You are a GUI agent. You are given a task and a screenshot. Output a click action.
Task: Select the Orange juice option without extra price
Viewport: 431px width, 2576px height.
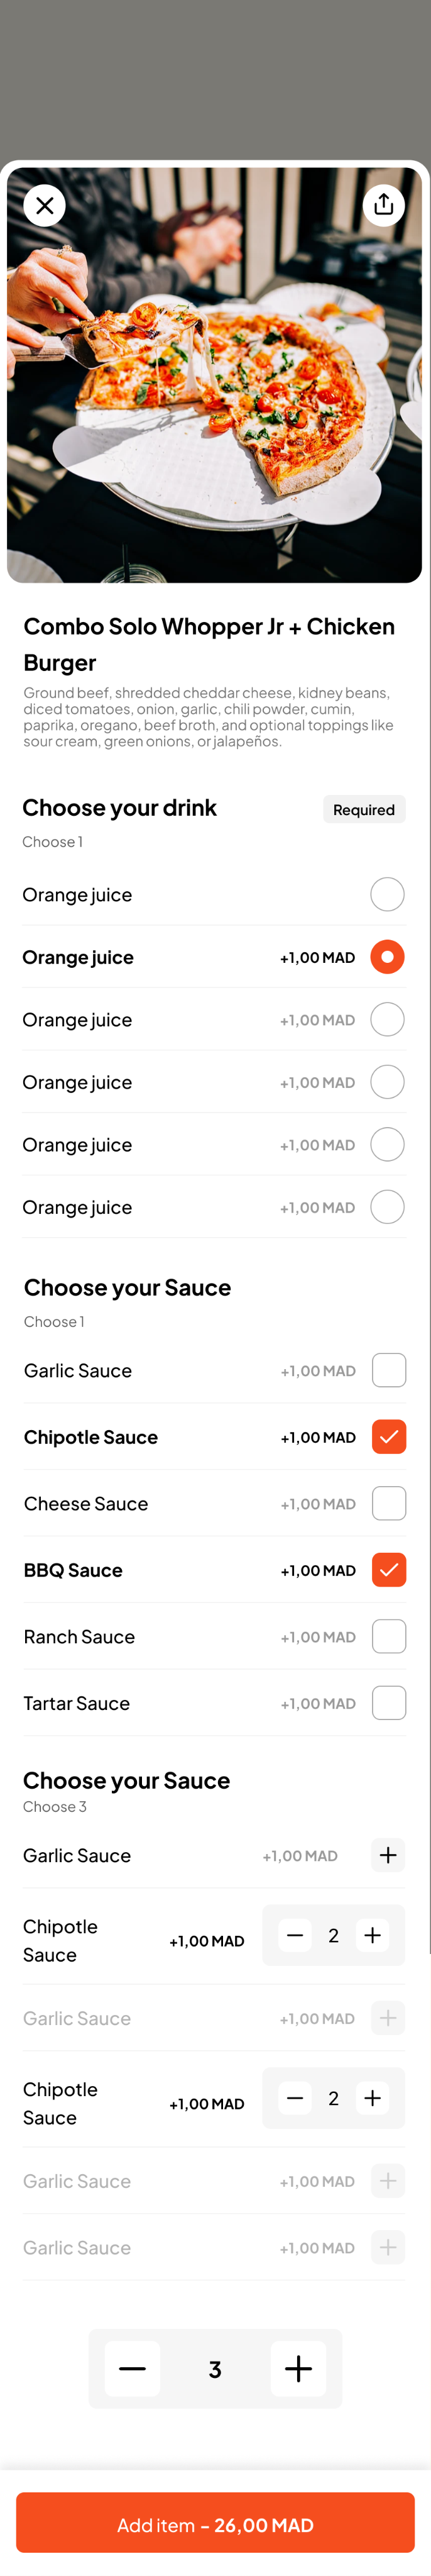(387, 895)
